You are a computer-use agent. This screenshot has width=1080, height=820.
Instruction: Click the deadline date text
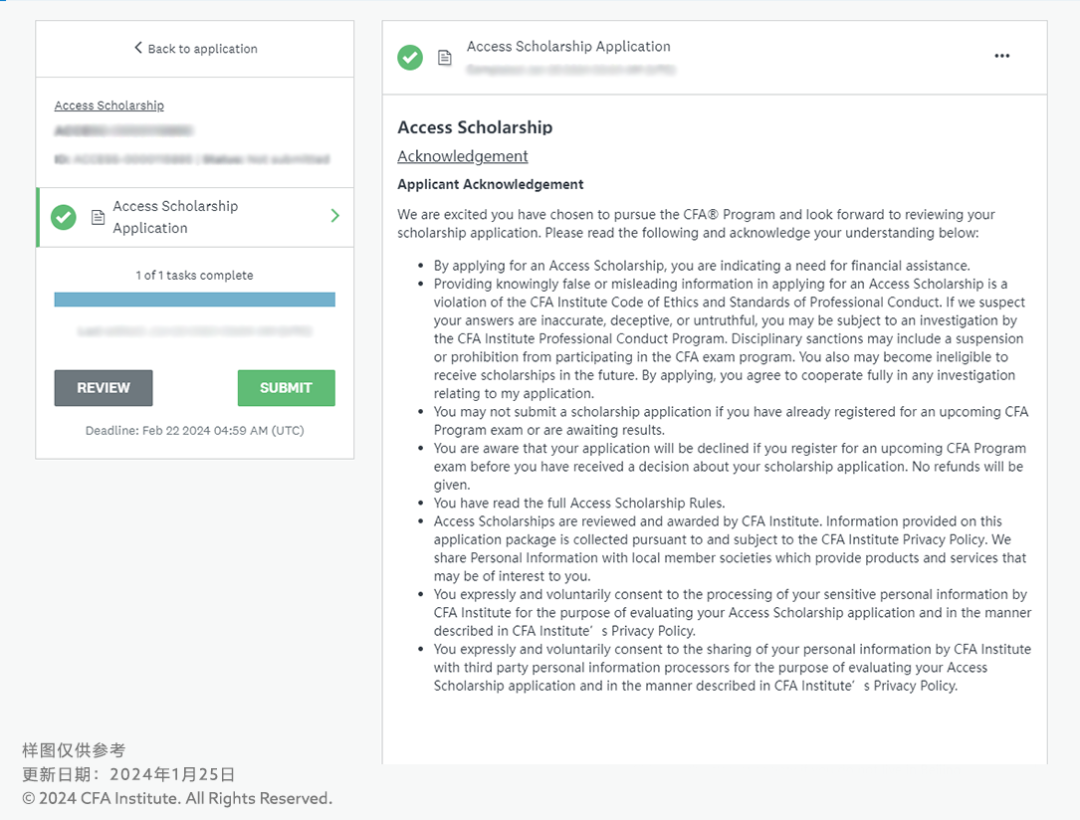point(194,431)
